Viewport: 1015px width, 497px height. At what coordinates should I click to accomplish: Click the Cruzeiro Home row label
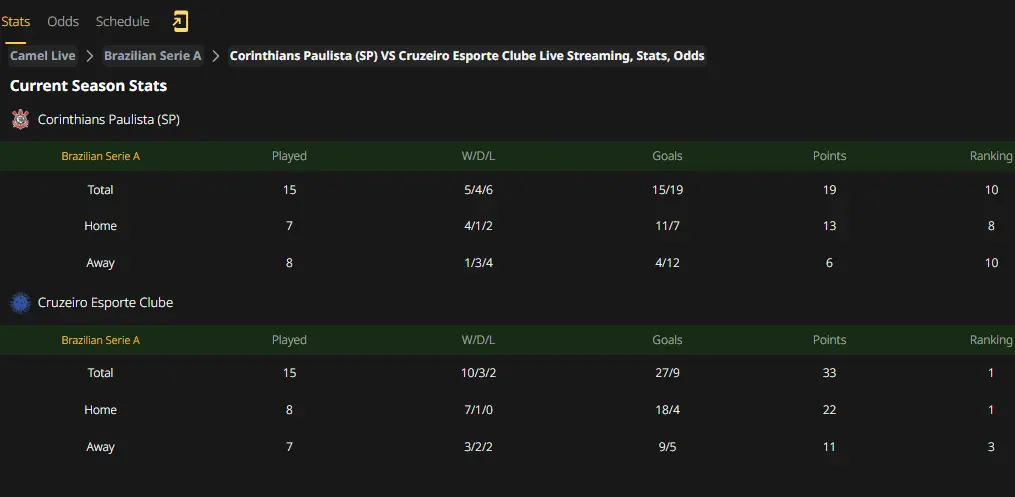tap(100, 410)
